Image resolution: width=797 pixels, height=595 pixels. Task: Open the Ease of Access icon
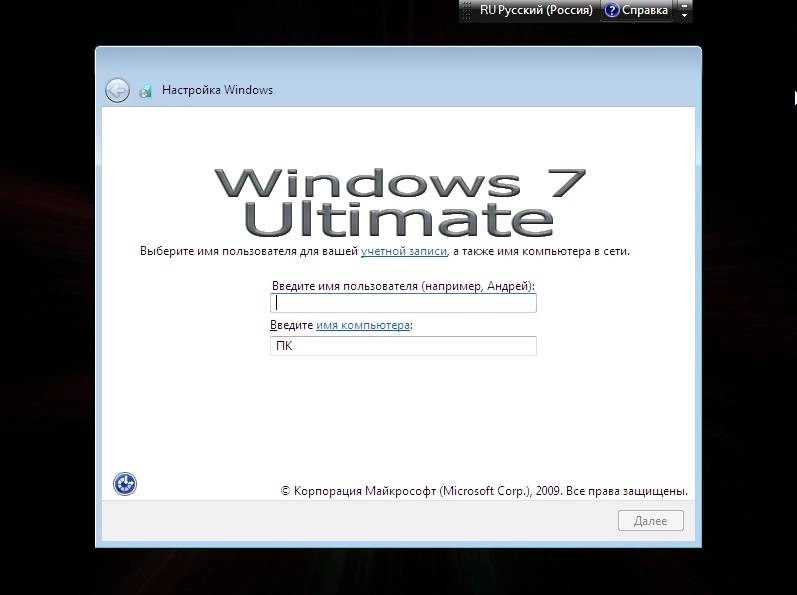pyautogui.click(x=125, y=483)
